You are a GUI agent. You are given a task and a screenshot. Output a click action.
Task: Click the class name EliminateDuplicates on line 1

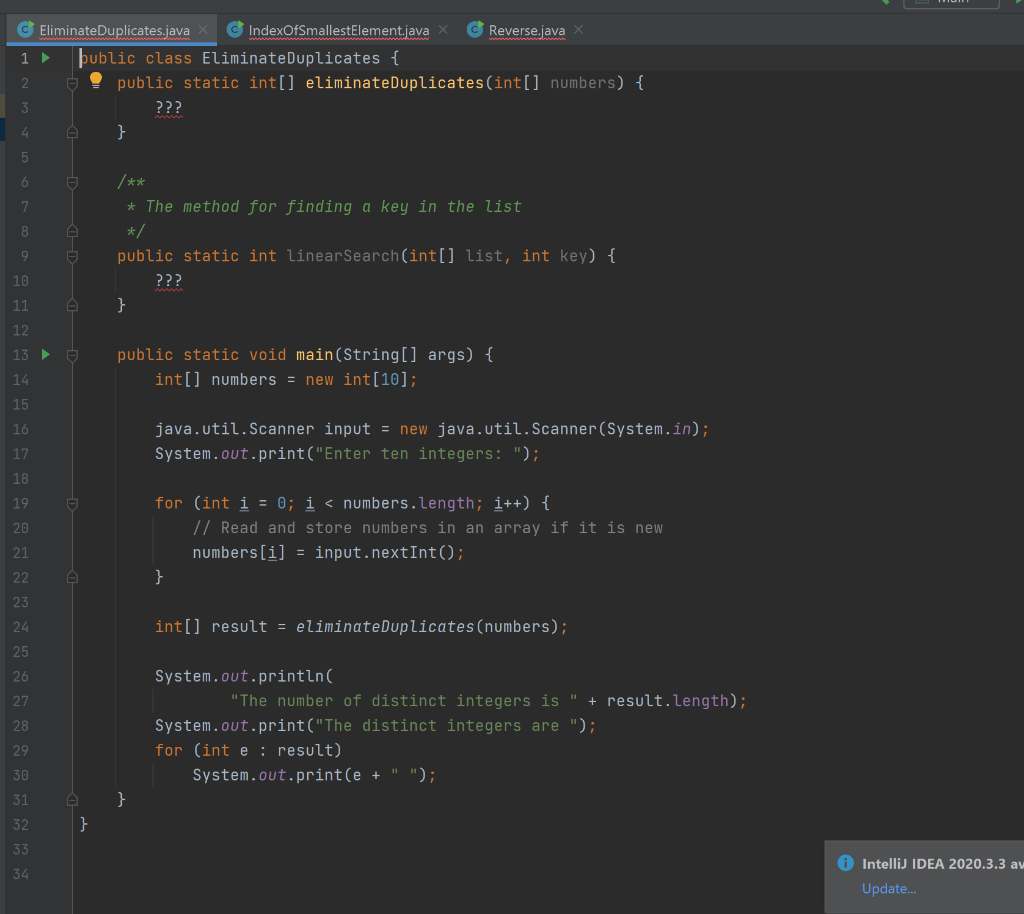pyautogui.click(x=291, y=58)
